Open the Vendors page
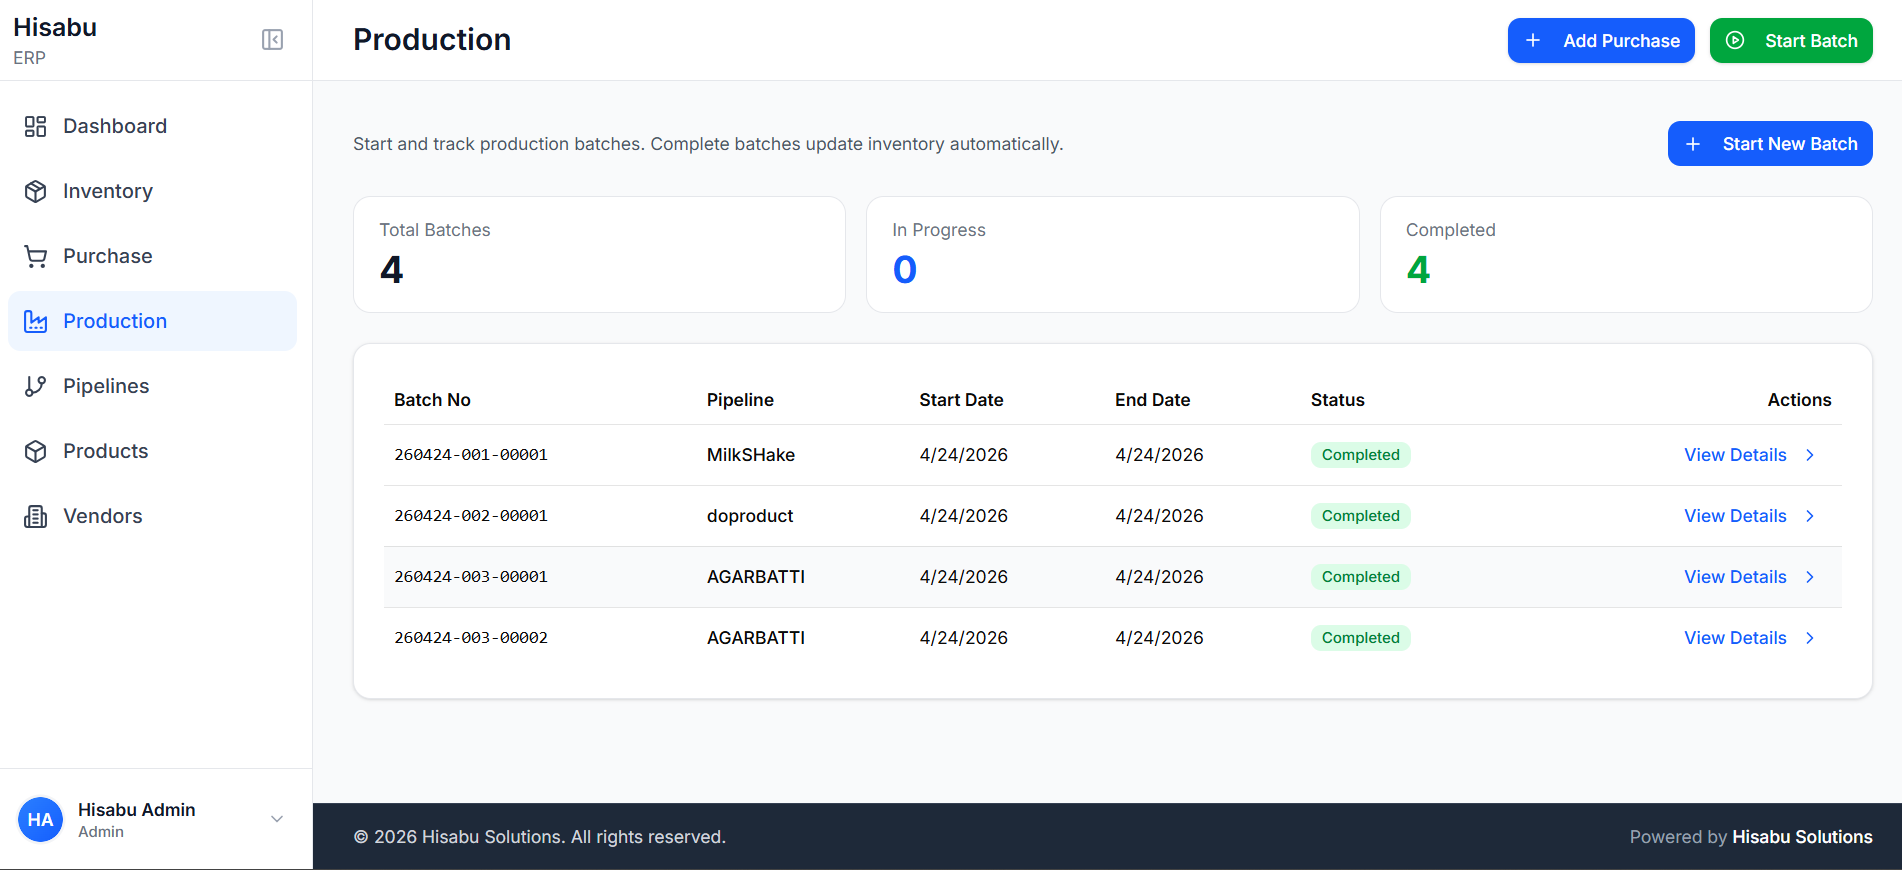1902x870 pixels. (152, 516)
